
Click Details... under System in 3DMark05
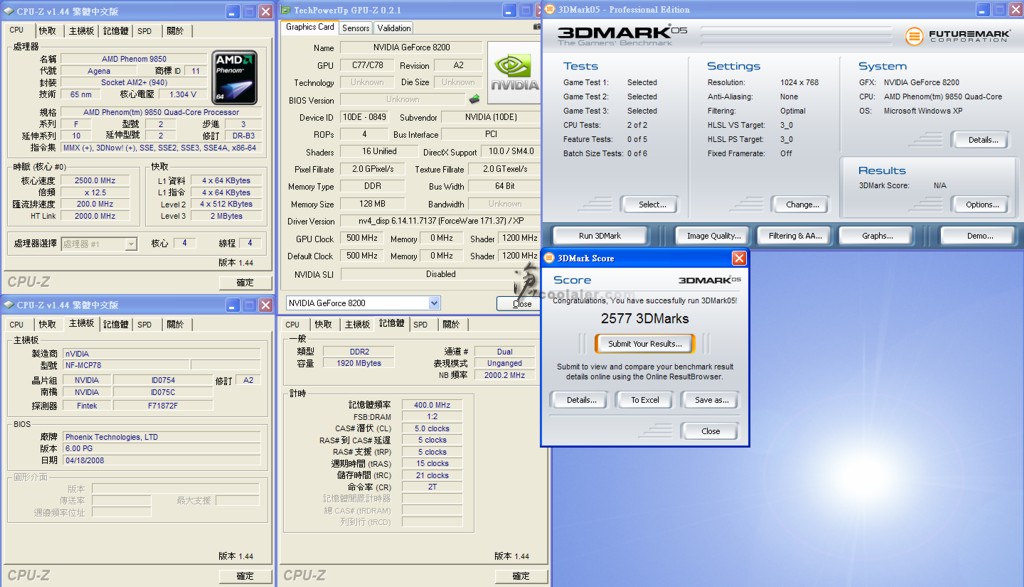point(982,140)
